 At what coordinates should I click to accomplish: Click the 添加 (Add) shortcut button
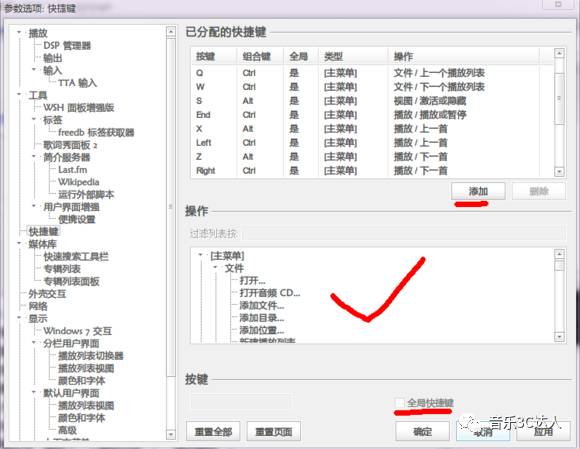tap(478, 191)
